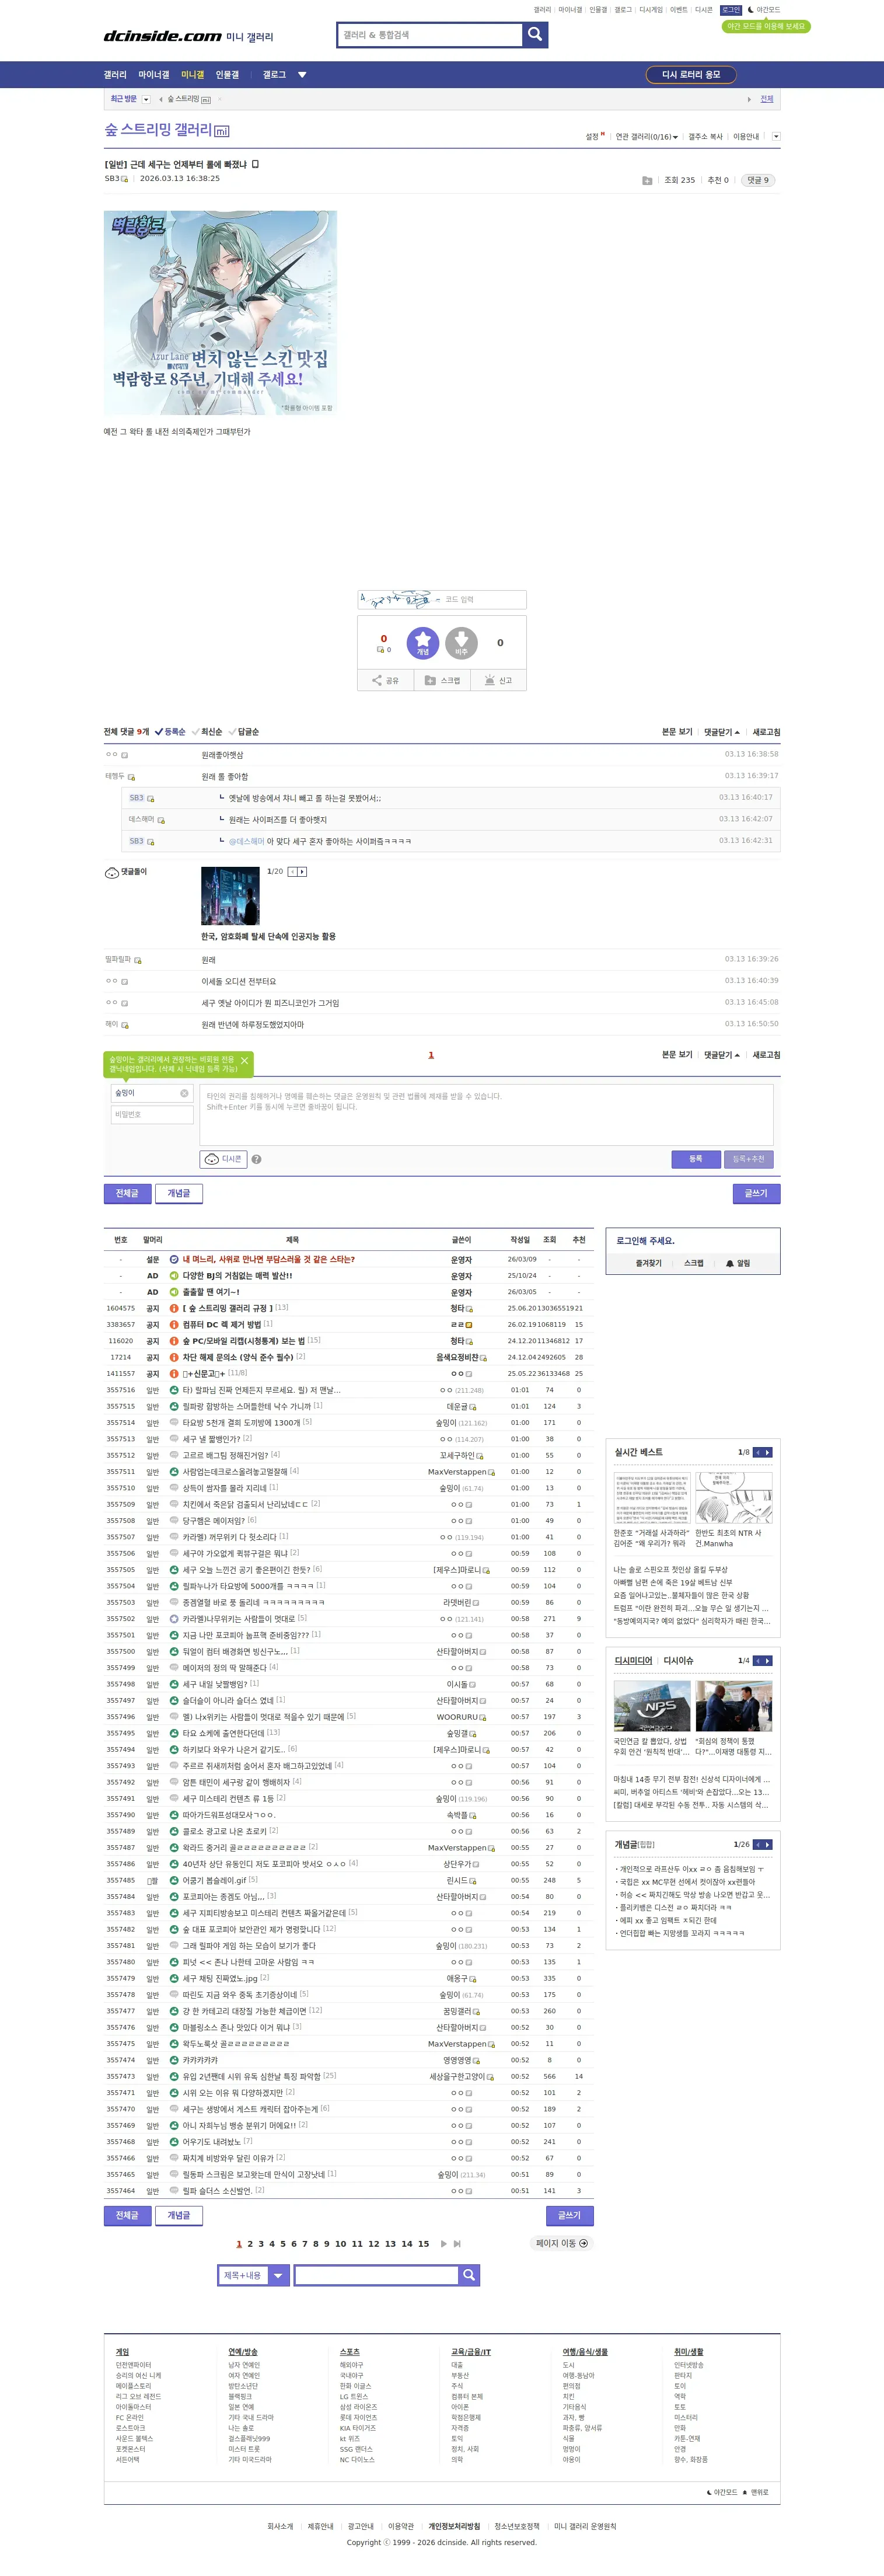Click the 비추 downvote arrow icon
Image resolution: width=884 pixels, height=2576 pixels.
pos(461,643)
